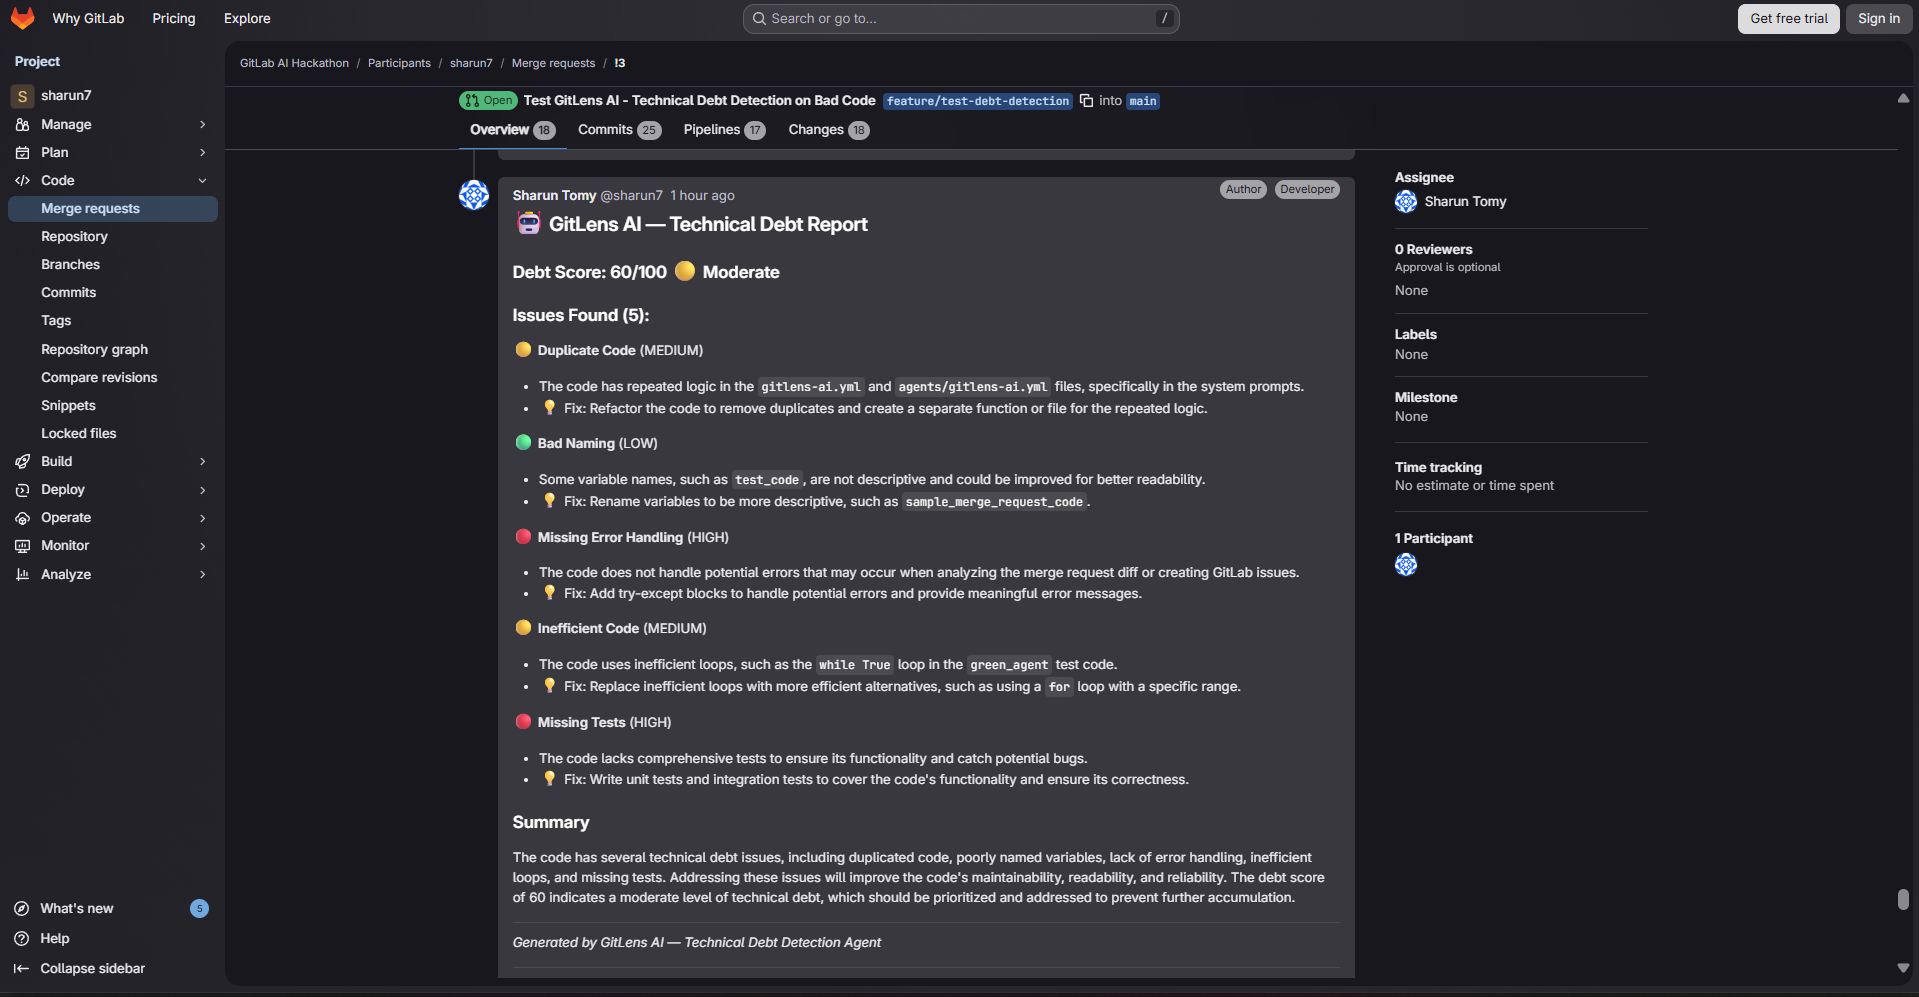Open the main target branch link
The height and width of the screenshot is (997, 1919).
click(1143, 101)
